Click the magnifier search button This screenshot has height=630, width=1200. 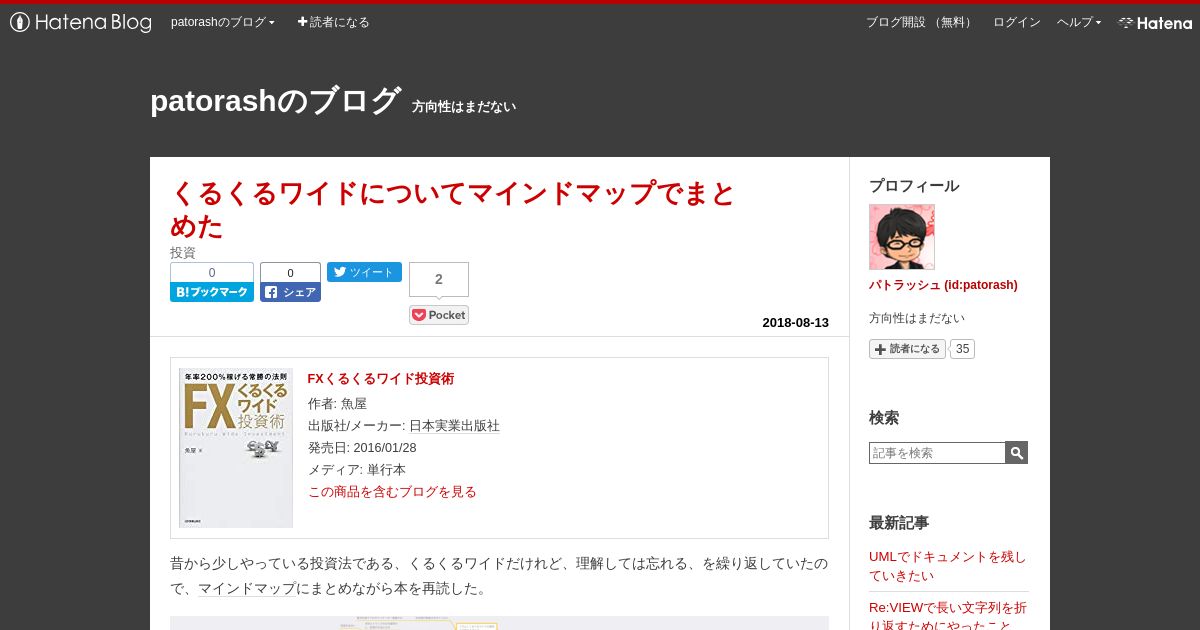(1017, 453)
